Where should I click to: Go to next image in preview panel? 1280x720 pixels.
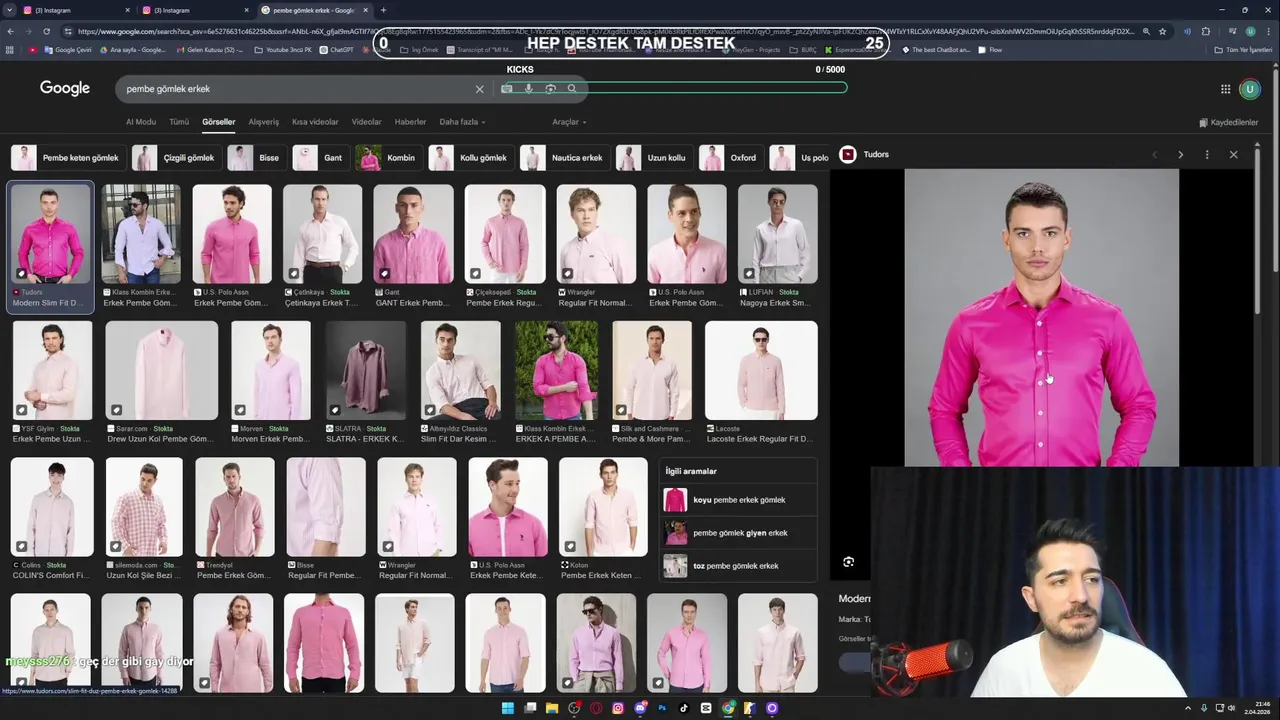[1180, 155]
